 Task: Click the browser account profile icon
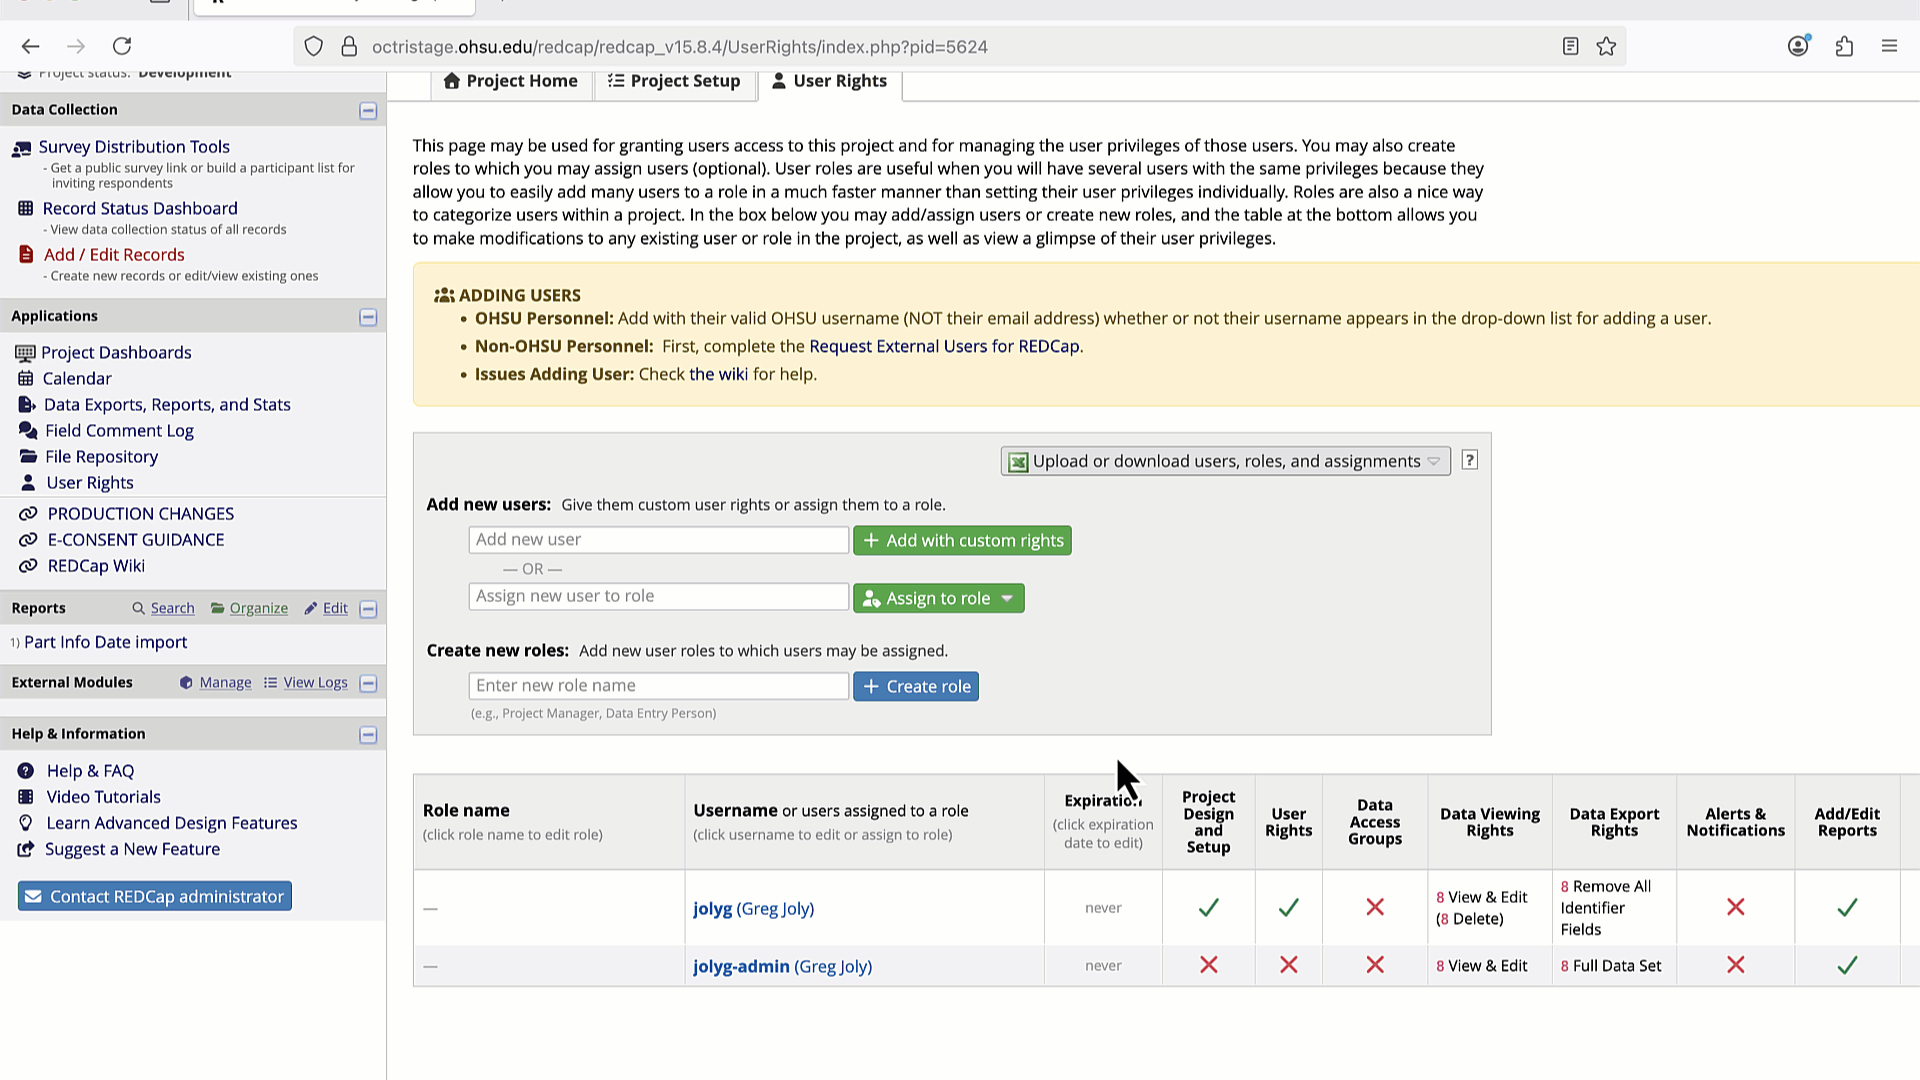1798,46
